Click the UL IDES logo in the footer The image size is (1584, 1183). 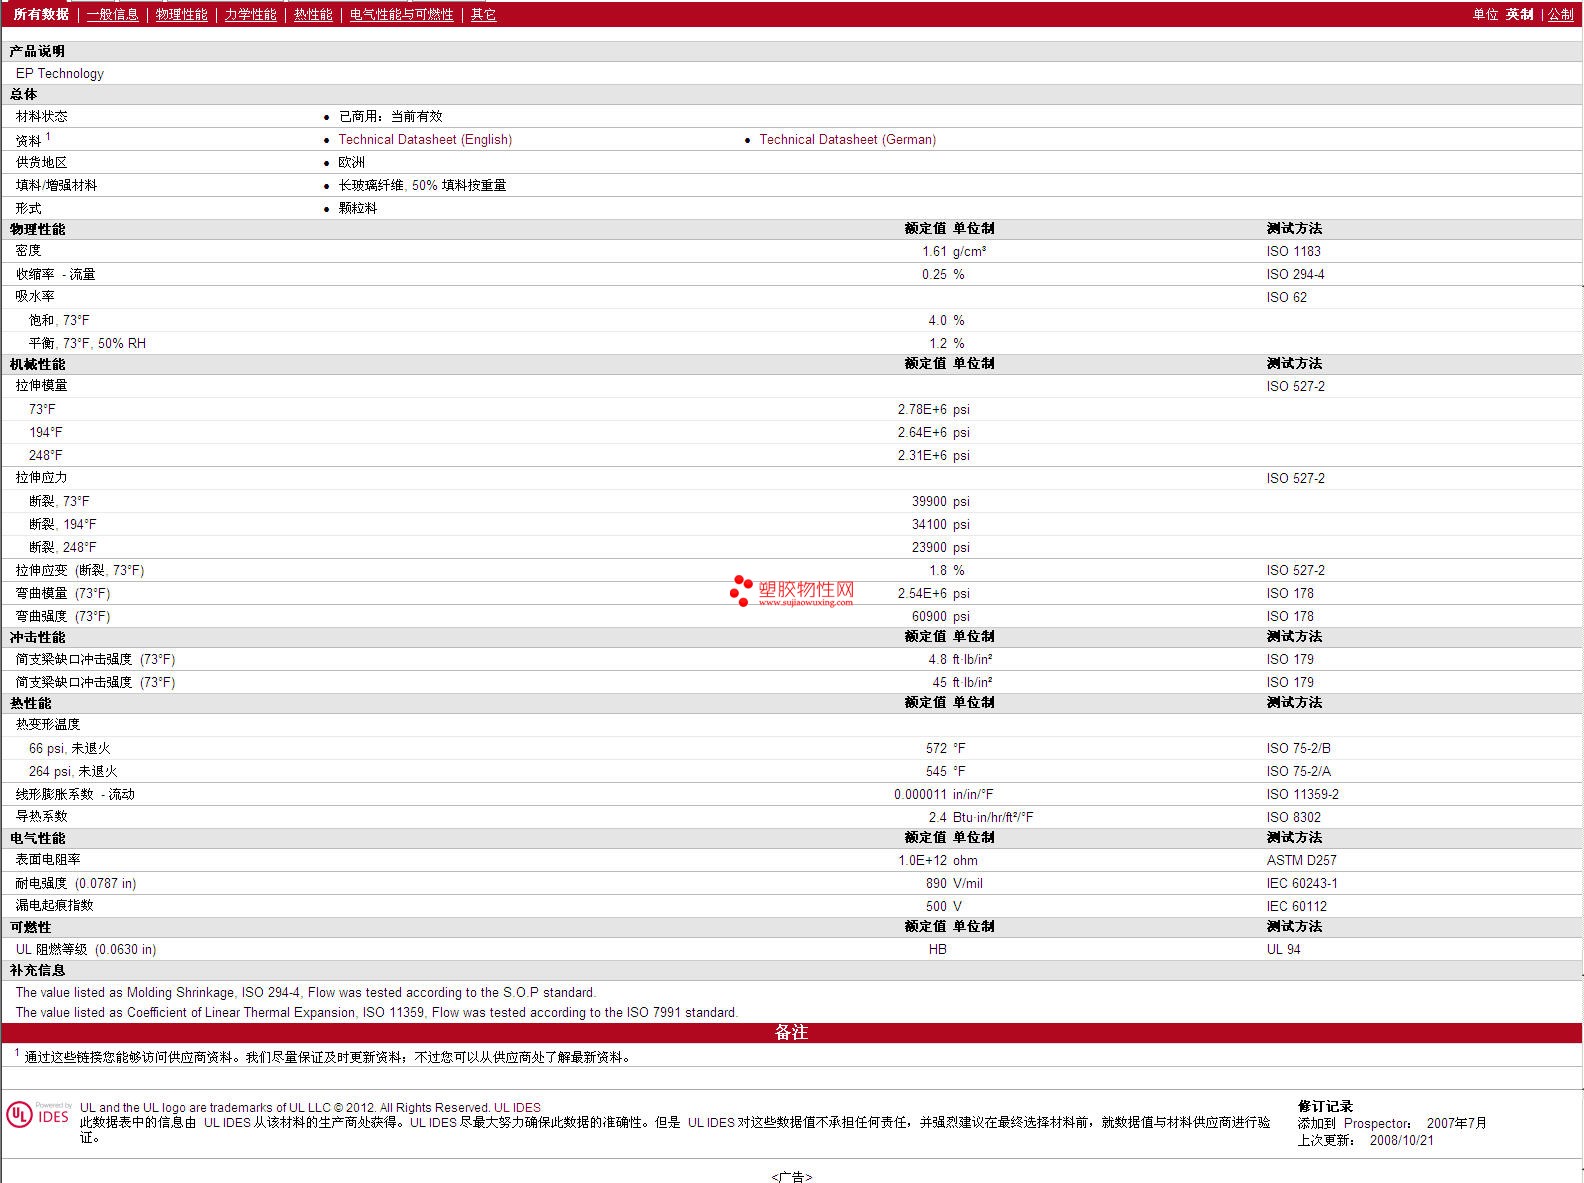(38, 1115)
